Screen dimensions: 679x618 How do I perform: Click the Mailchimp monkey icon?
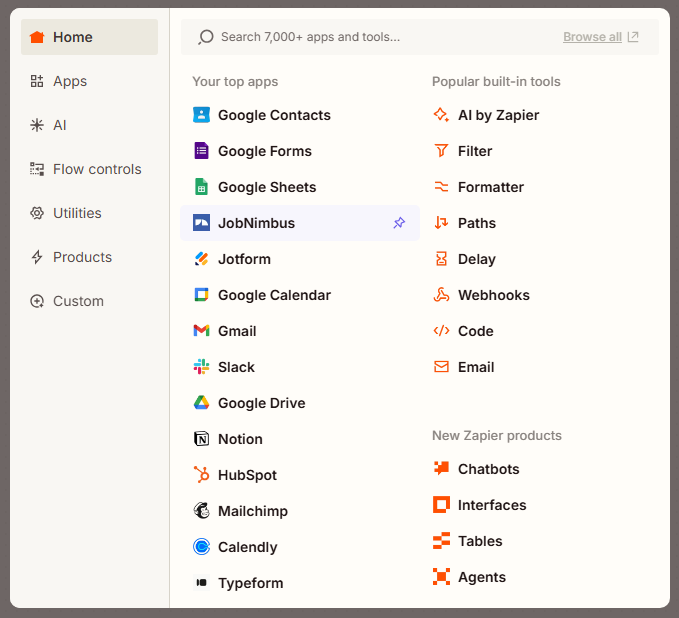(x=201, y=511)
